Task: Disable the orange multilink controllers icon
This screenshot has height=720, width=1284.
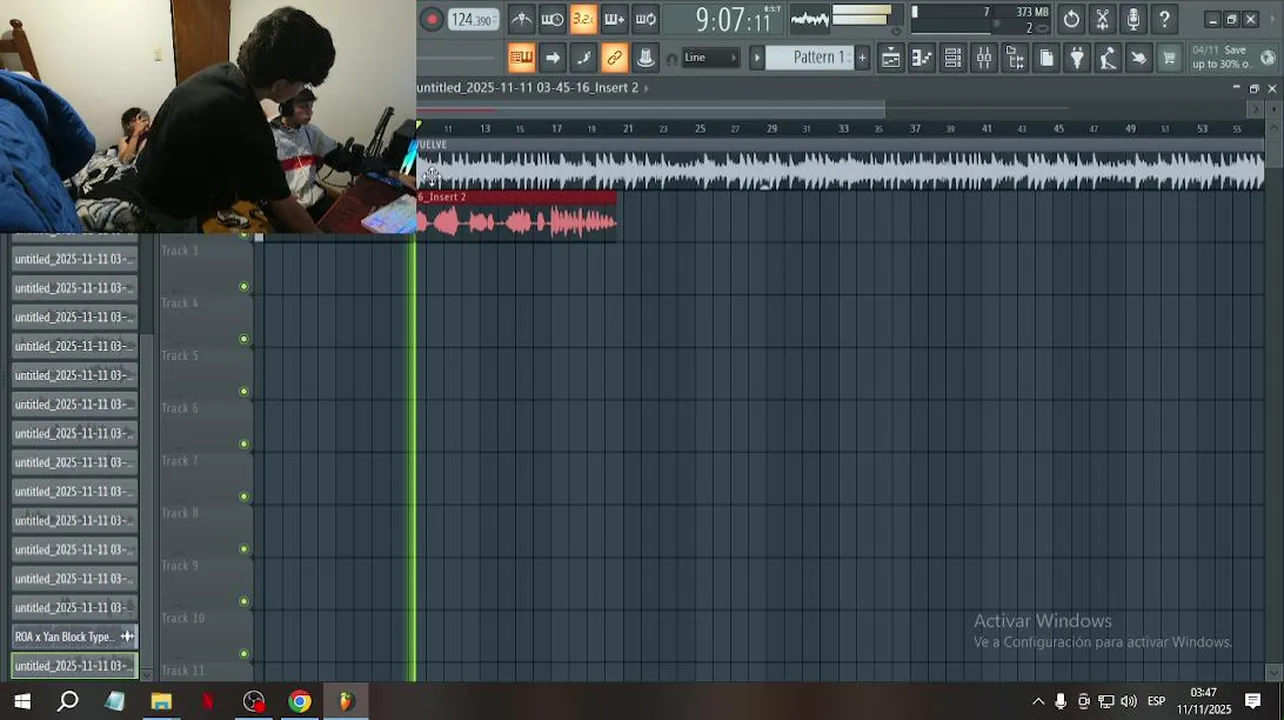Action: [x=614, y=58]
